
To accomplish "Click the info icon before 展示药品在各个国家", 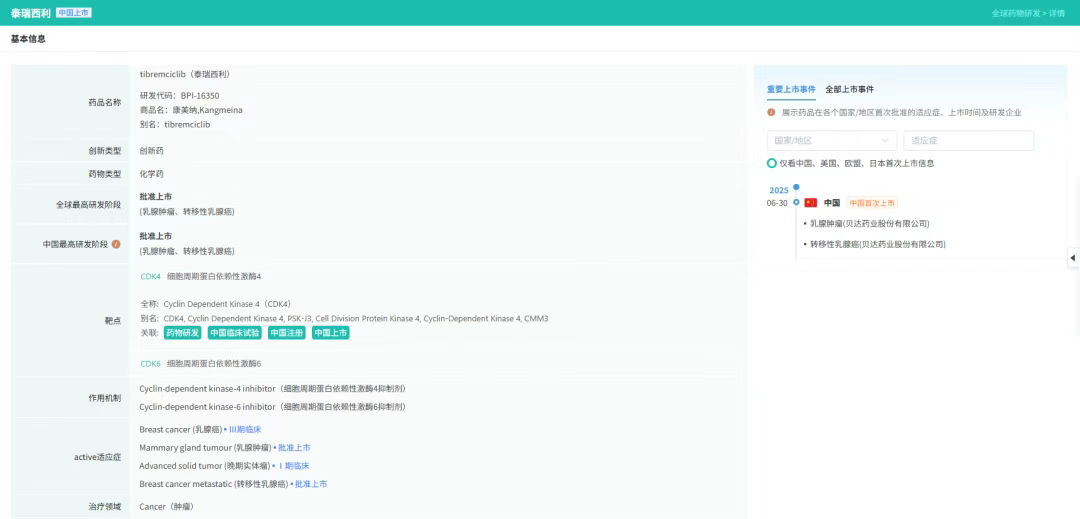I will [x=771, y=112].
